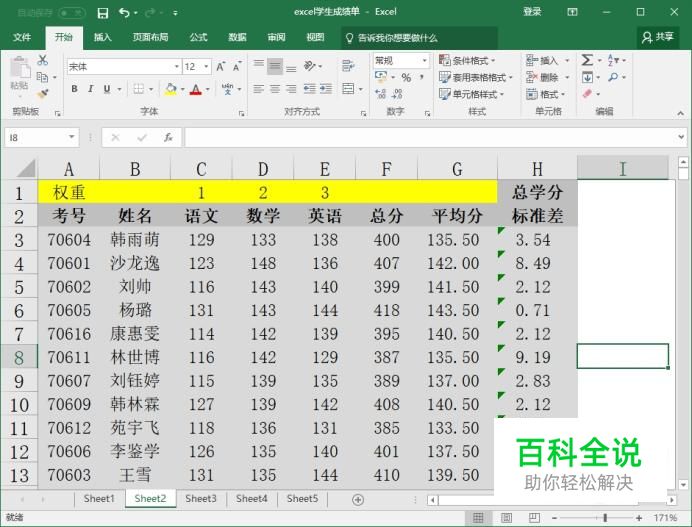The height and width of the screenshot is (527, 692).
Task: Open the Insert Function fx dialog
Action: 168,138
